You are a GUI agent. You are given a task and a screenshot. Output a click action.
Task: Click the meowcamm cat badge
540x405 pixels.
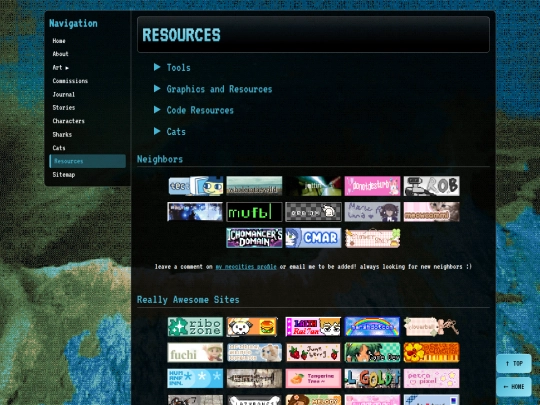tap(431, 212)
